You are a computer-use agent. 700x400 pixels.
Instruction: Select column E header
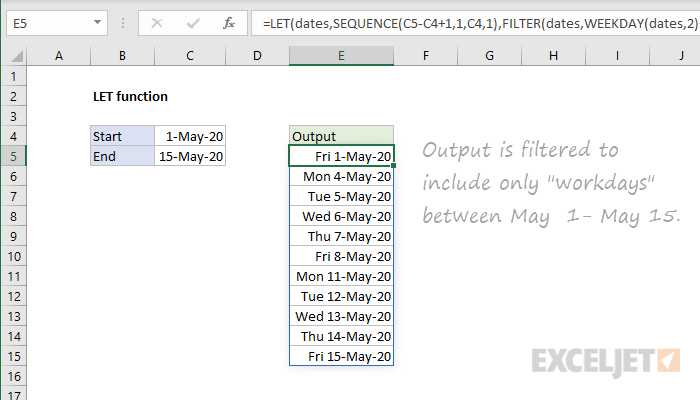click(x=341, y=56)
